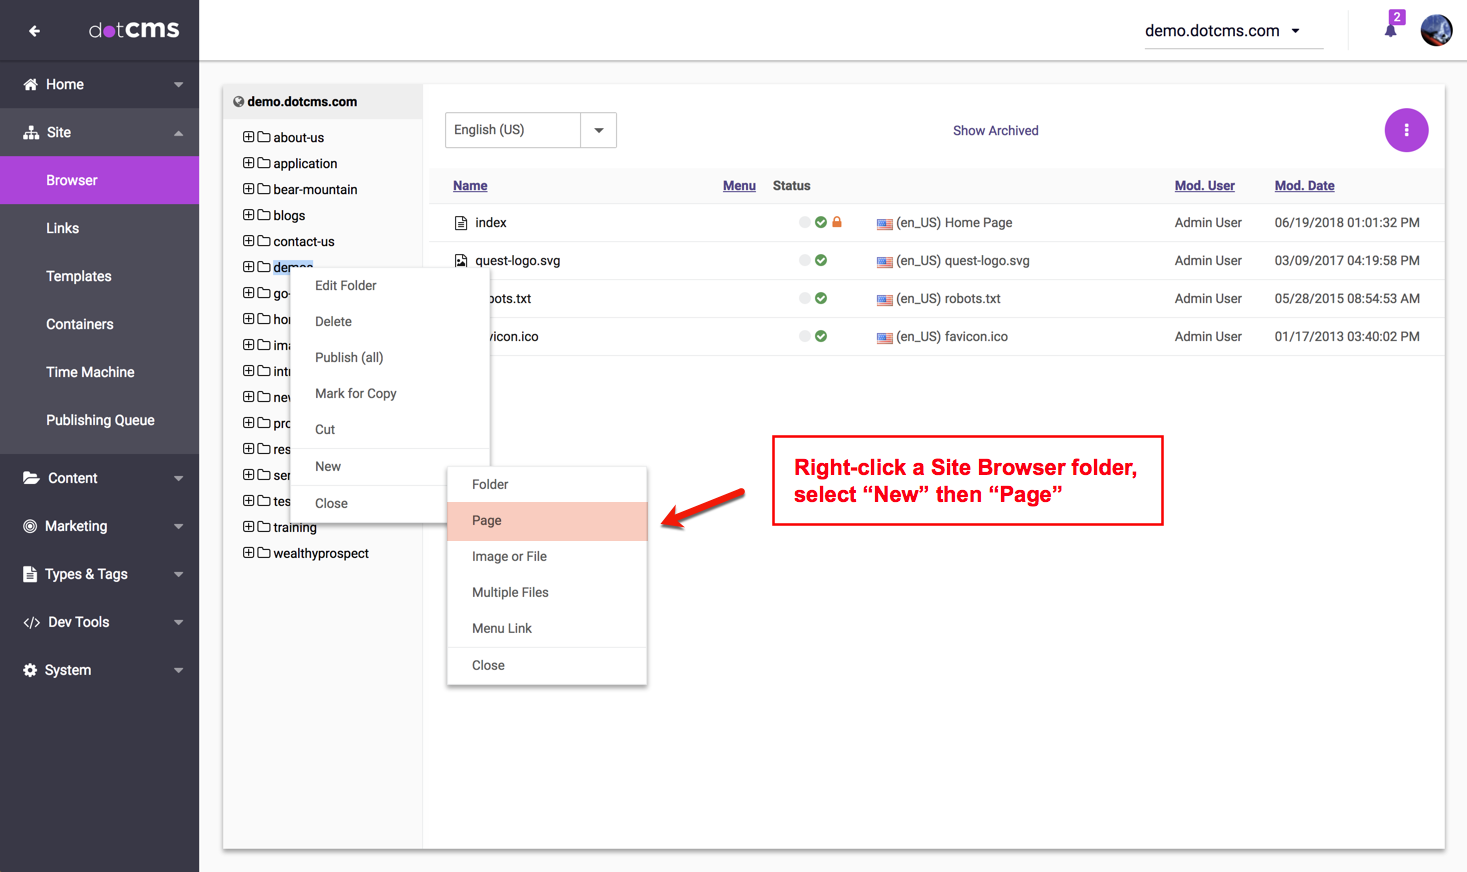Viewport: 1467px width, 872px height.
Task: Click the globe icon beside demo.dotcms.com
Action: [239, 102]
